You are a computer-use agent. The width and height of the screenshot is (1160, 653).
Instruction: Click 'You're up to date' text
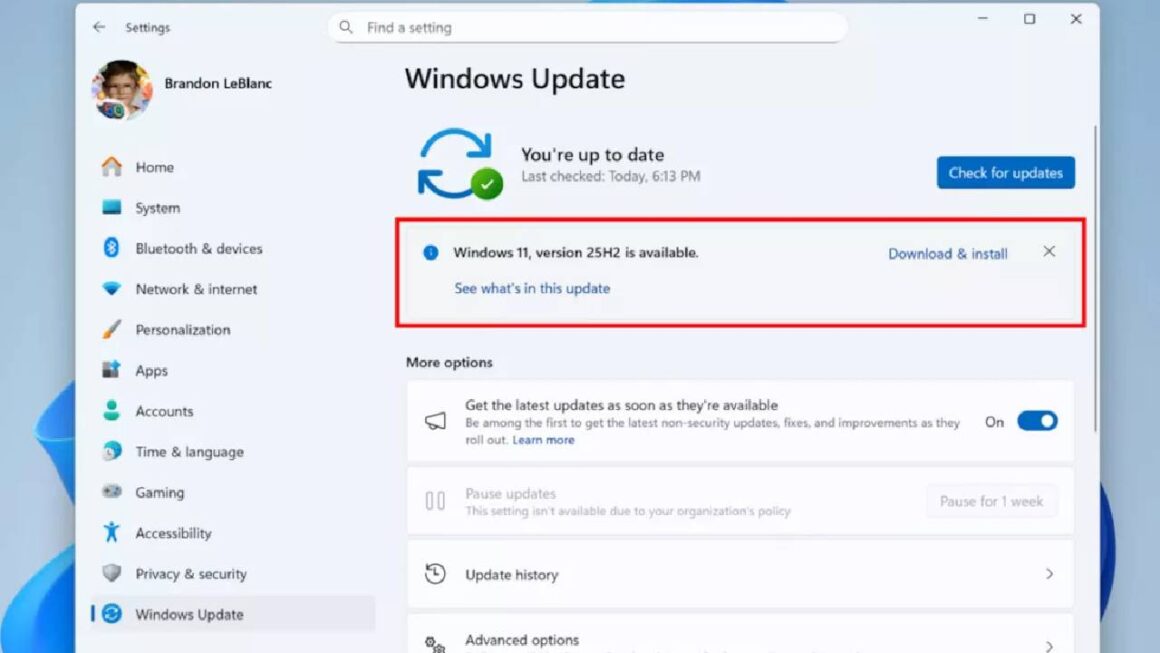[593, 155]
